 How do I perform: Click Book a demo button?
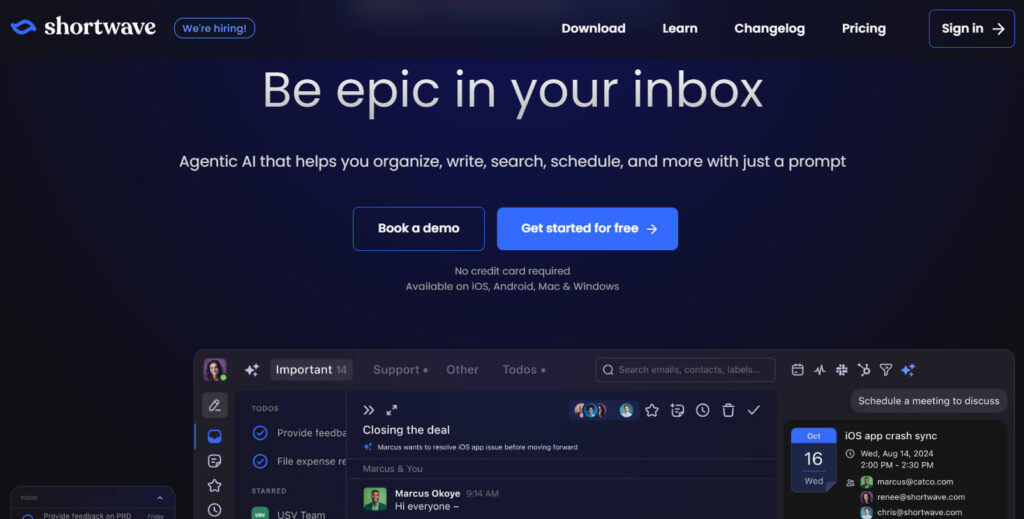point(419,228)
